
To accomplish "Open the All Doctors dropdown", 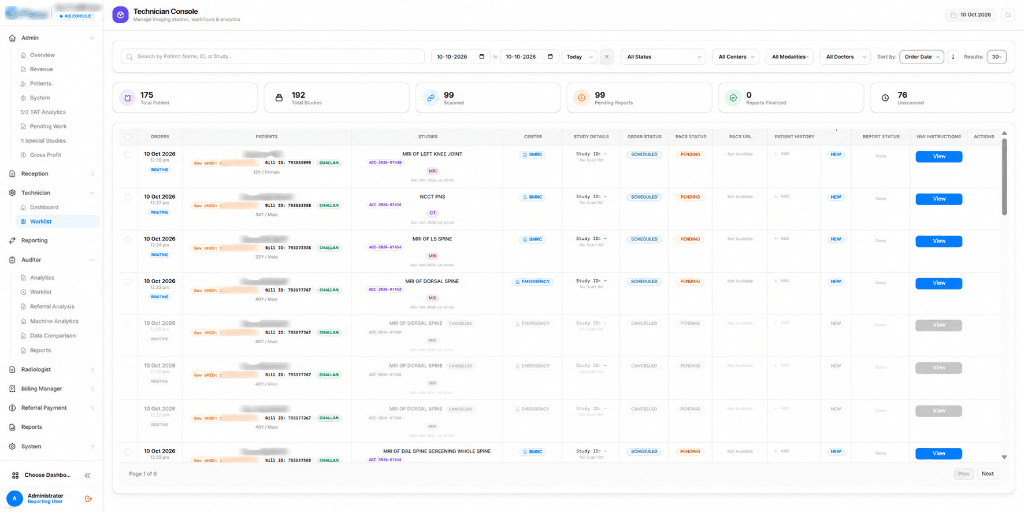I will click(x=845, y=57).
